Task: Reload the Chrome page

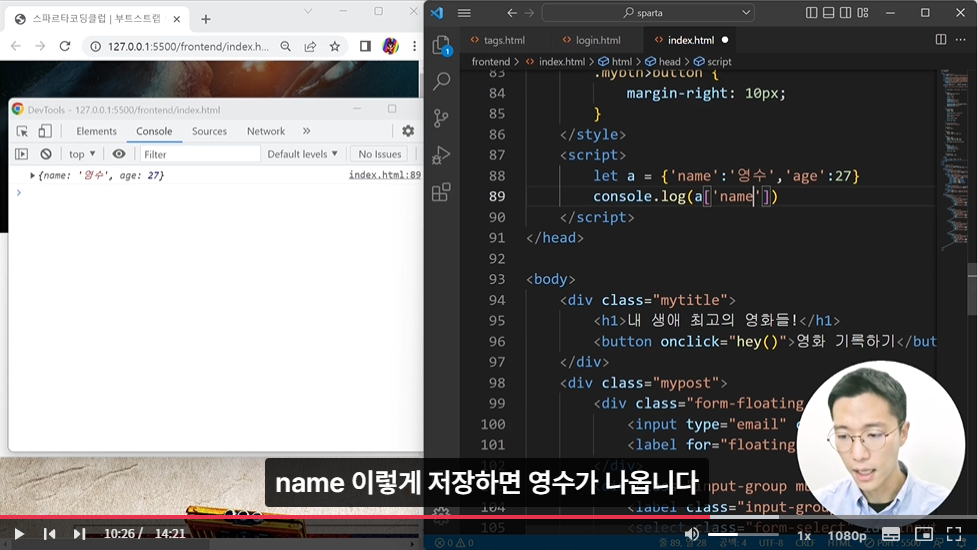Action: (65, 46)
